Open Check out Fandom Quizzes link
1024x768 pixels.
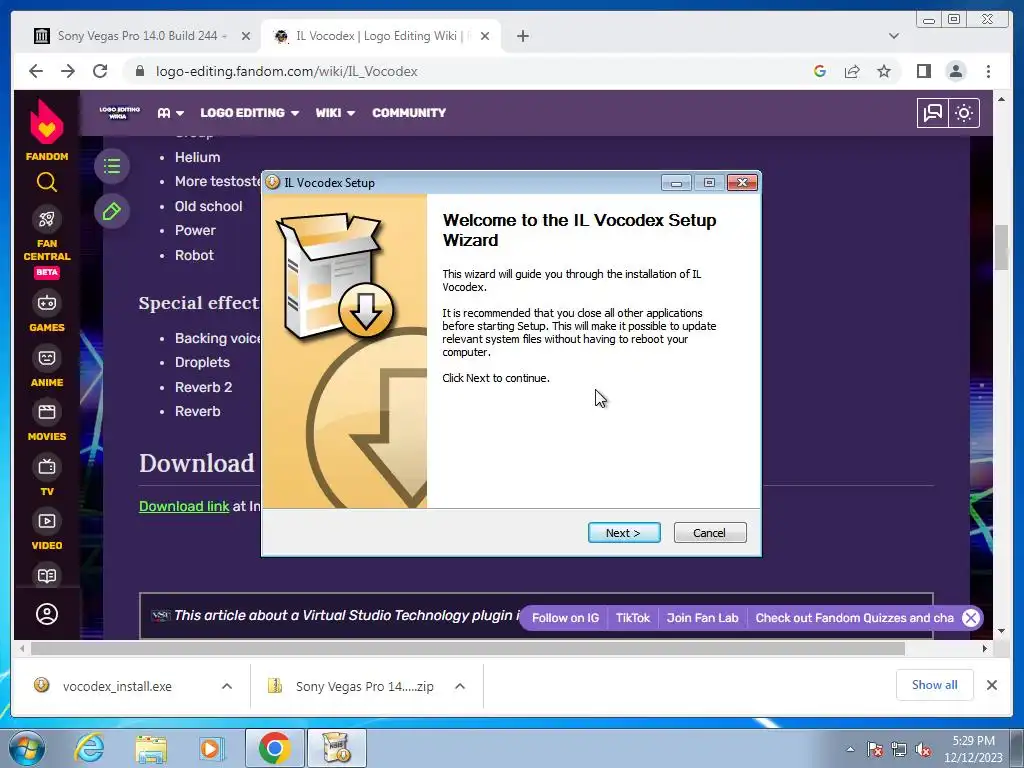point(854,618)
